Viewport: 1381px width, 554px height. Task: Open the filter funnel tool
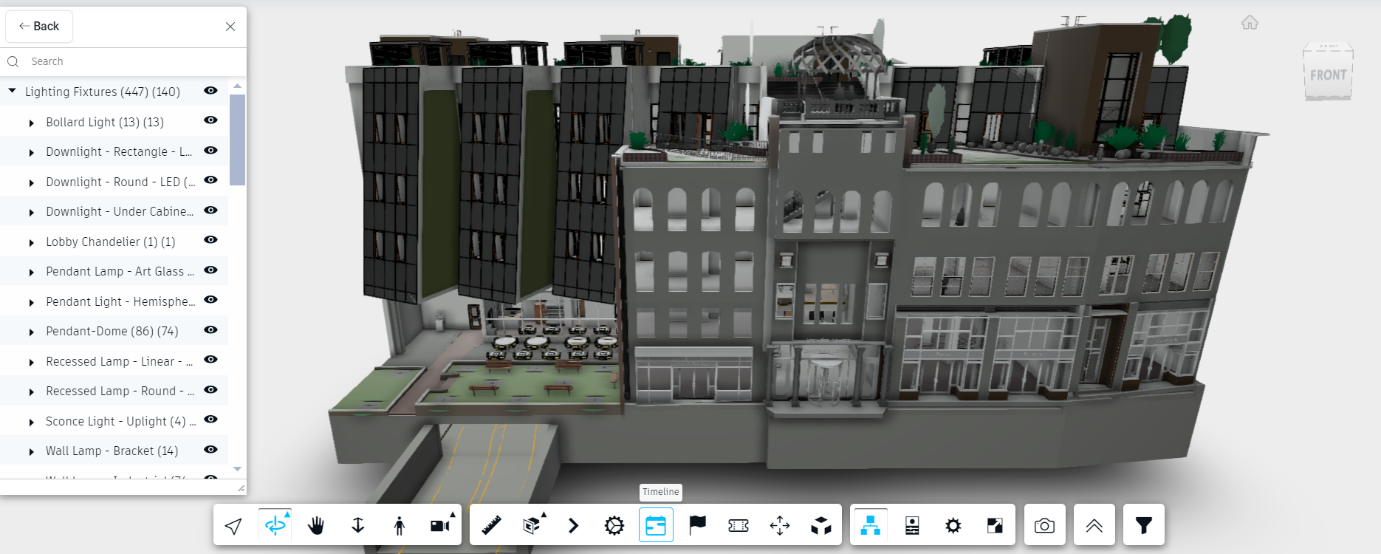pos(1144,525)
